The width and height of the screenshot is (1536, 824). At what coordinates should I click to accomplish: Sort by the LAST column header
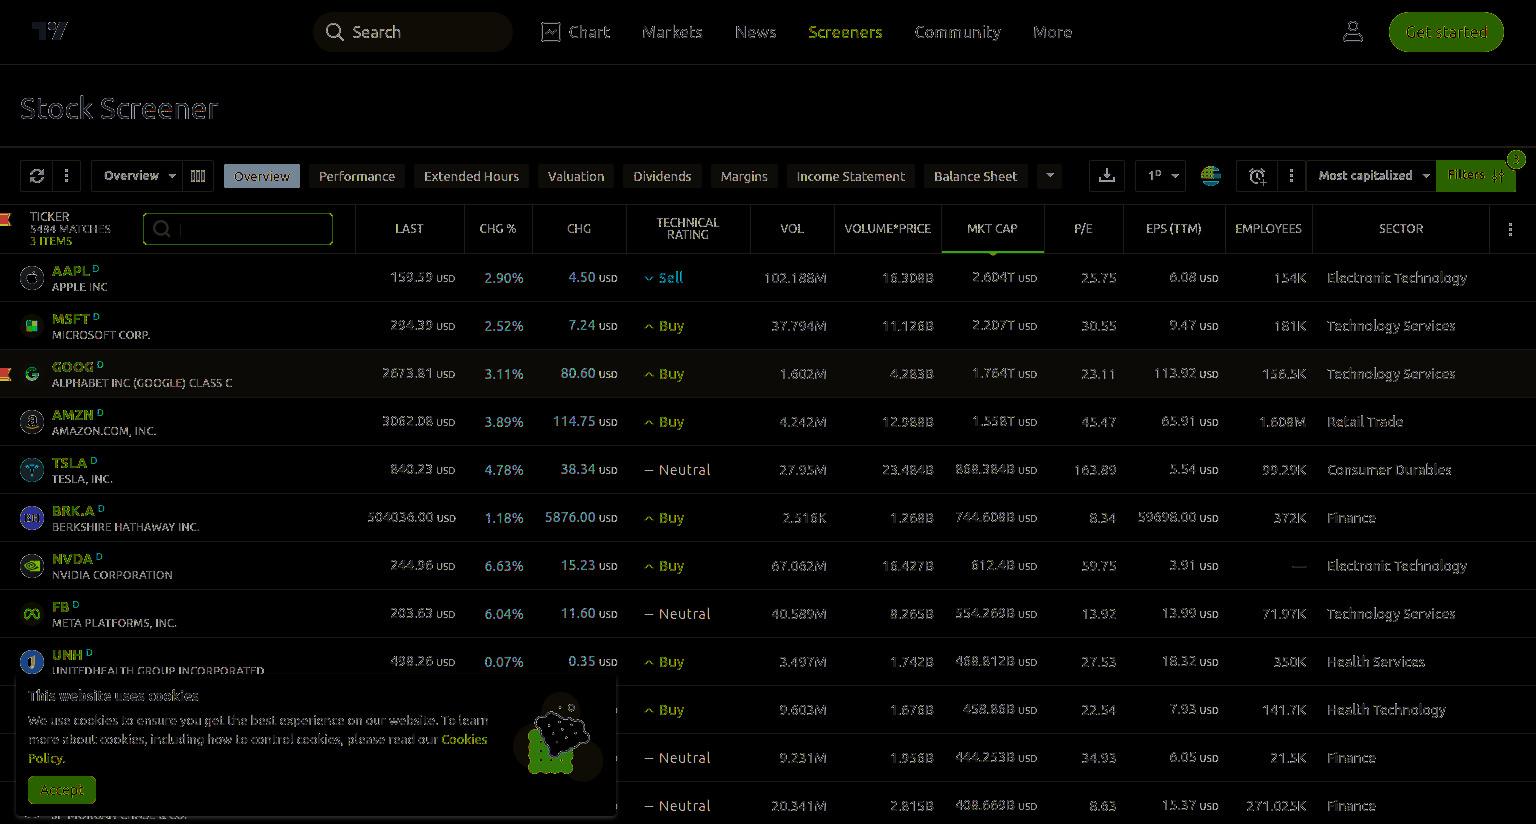coord(409,229)
